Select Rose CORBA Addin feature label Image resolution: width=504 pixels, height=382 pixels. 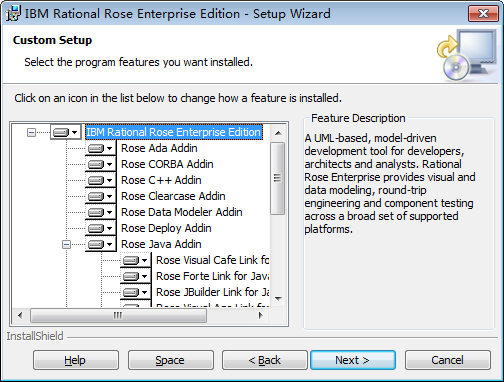[x=167, y=164]
